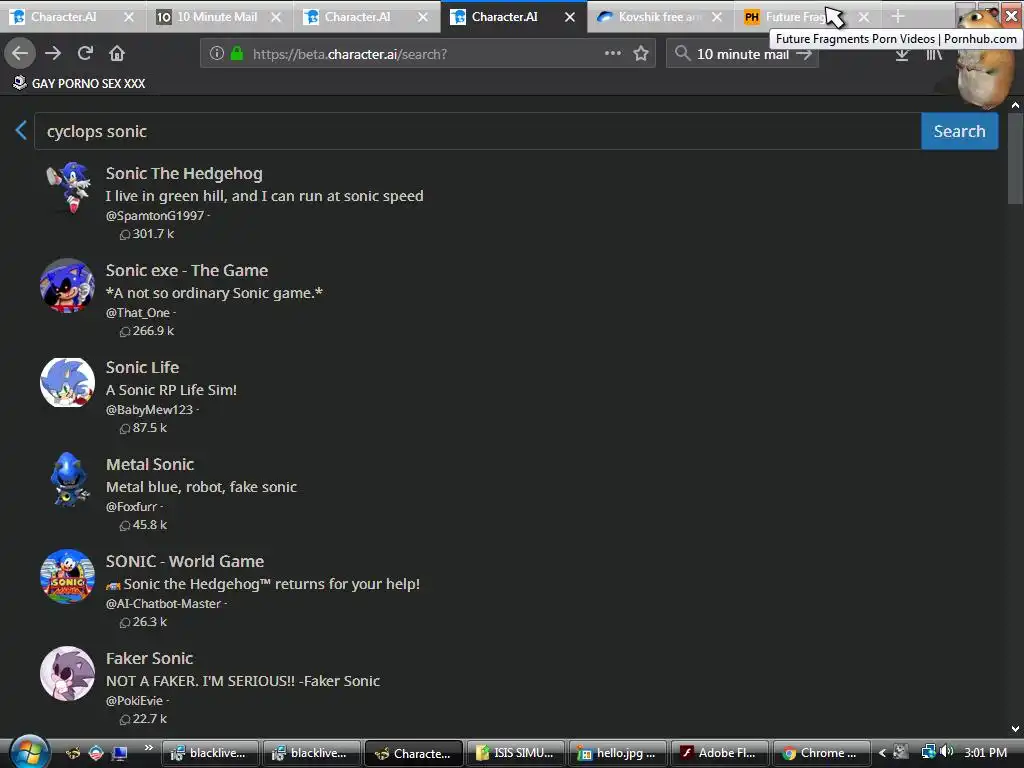Go back using the browser back arrow

click(20, 54)
